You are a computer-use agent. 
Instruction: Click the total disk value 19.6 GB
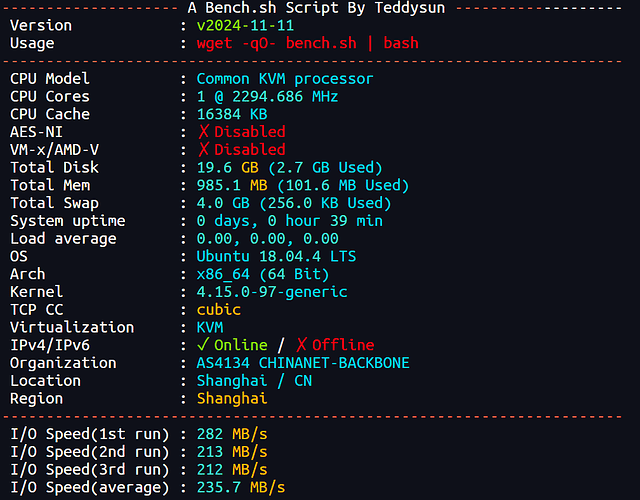[x=227, y=168]
